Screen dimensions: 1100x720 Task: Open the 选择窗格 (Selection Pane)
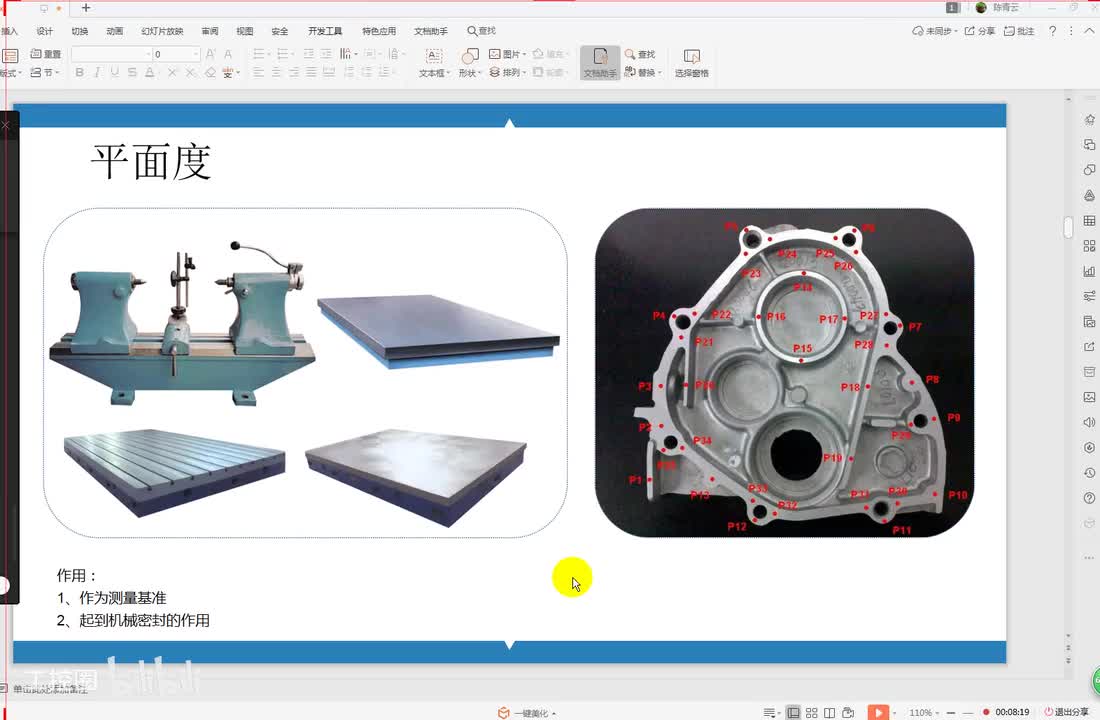(692, 62)
